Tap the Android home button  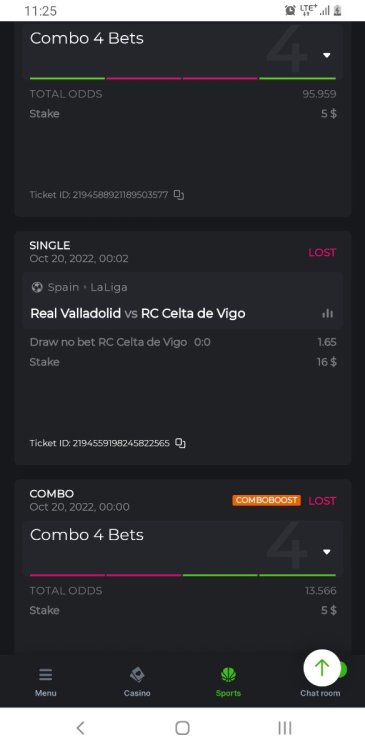click(x=182, y=728)
